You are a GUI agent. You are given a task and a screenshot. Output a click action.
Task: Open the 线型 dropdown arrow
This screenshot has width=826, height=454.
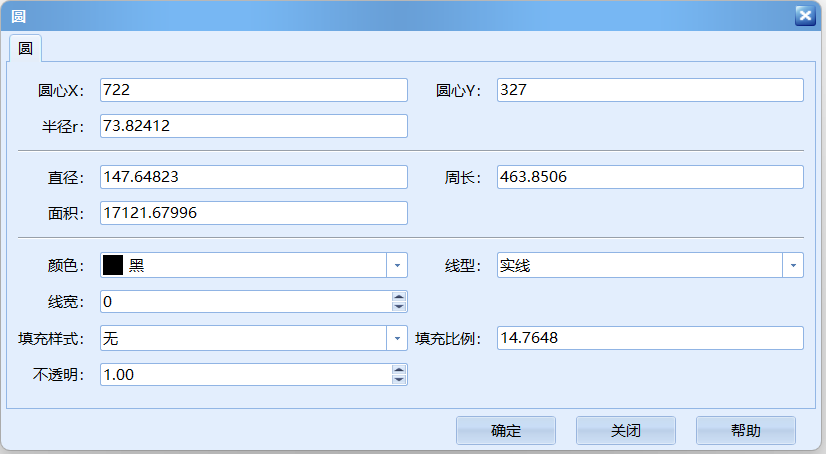(793, 265)
